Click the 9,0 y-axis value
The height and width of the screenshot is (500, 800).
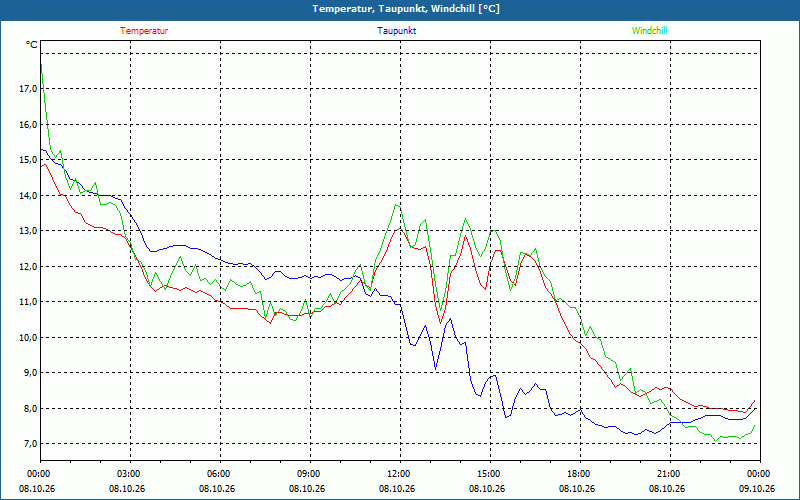click(30, 372)
